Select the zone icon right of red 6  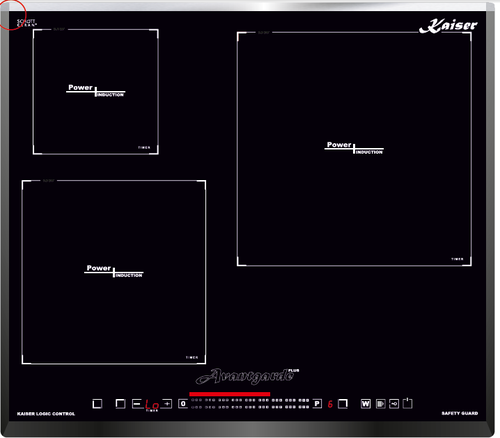pyautogui.click(x=343, y=404)
